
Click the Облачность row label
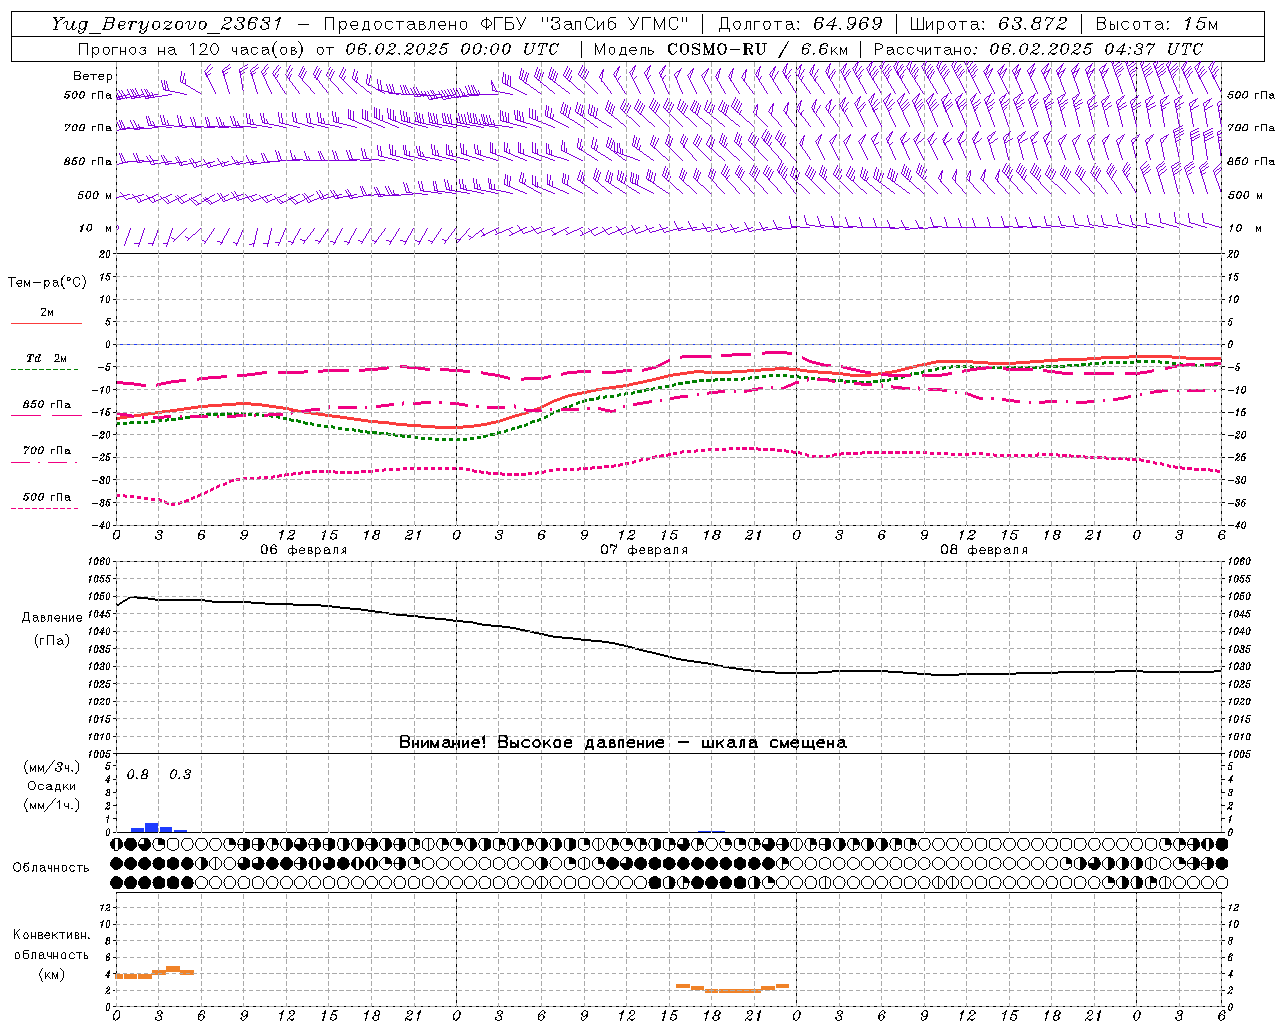(x=51, y=867)
